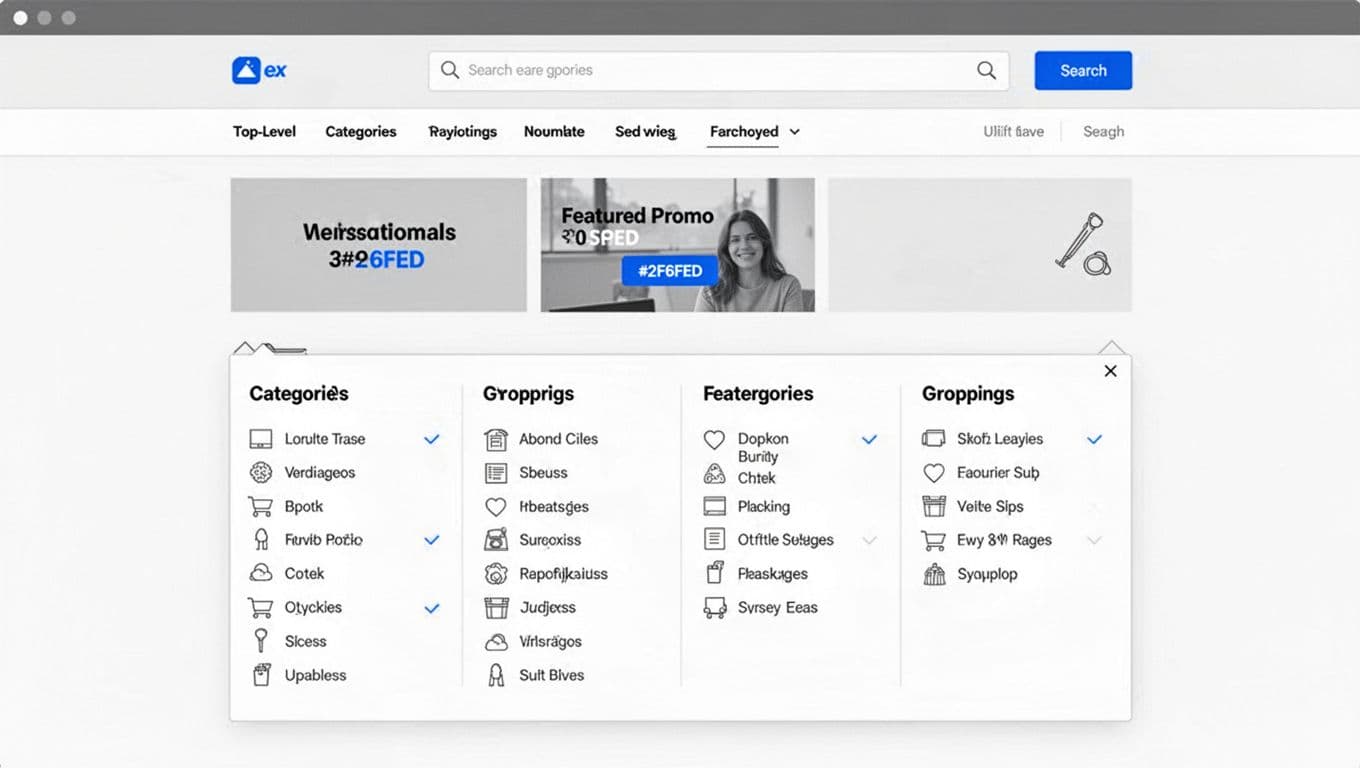Toggle the blue checkmark beside Lorulte Trase
This screenshot has height=768, width=1360.
click(432, 439)
